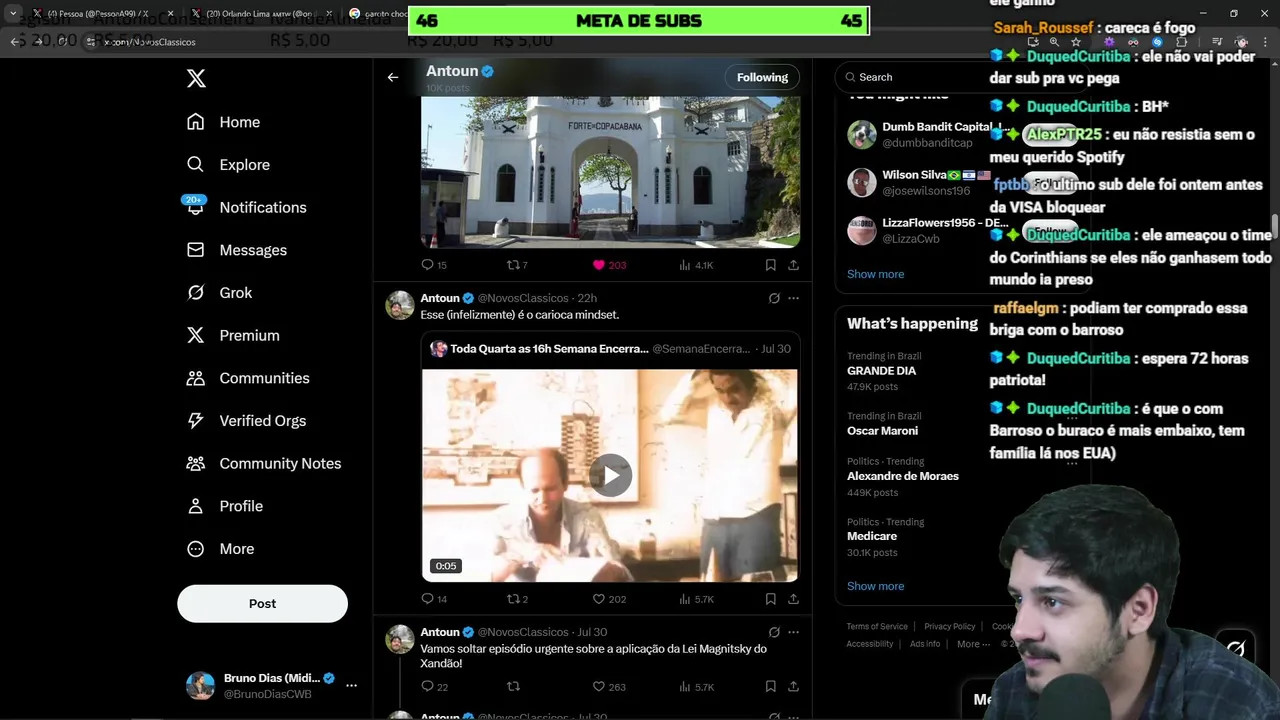View analytics on carioca mindset post
Image resolution: width=1280 pixels, height=720 pixels.
click(x=696, y=599)
